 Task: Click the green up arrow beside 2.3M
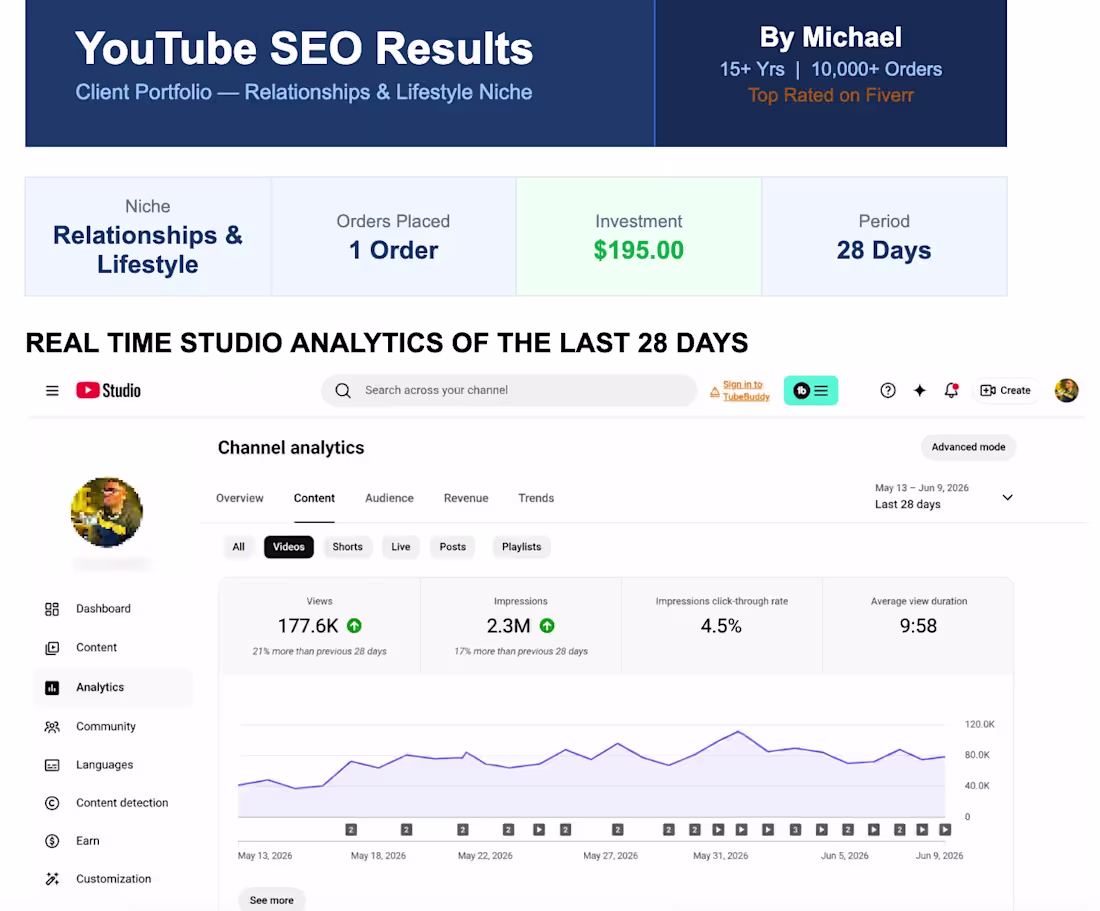(547, 626)
